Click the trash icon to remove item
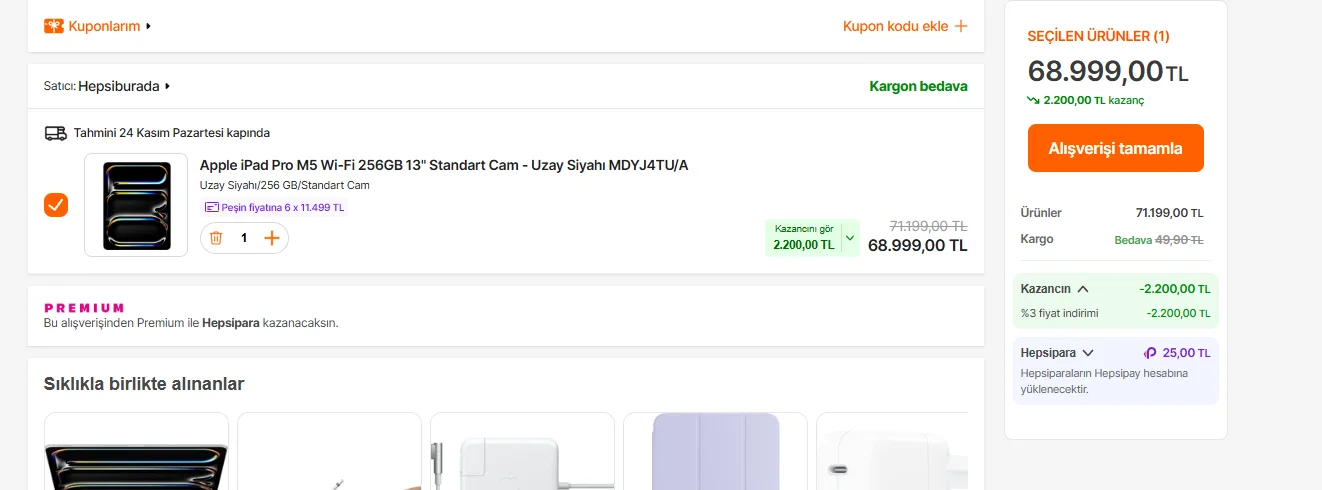Image resolution: width=1322 pixels, height=490 pixels. [216, 238]
